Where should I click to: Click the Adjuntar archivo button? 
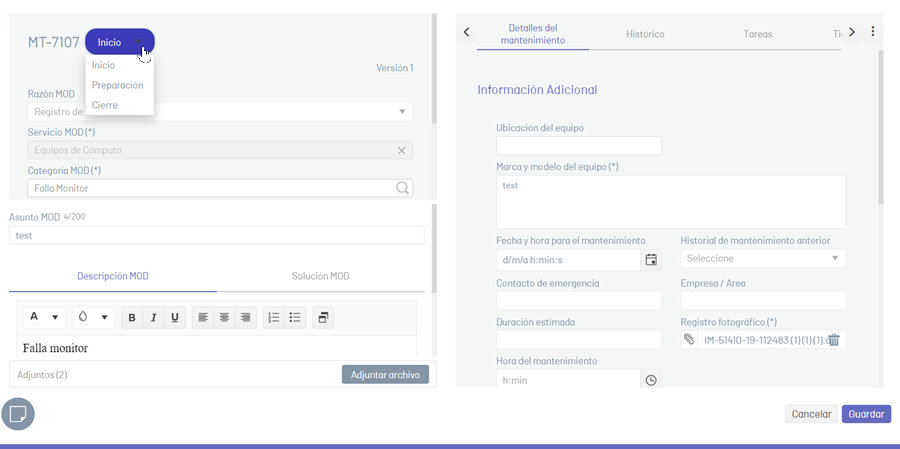(x=385, y=375)
